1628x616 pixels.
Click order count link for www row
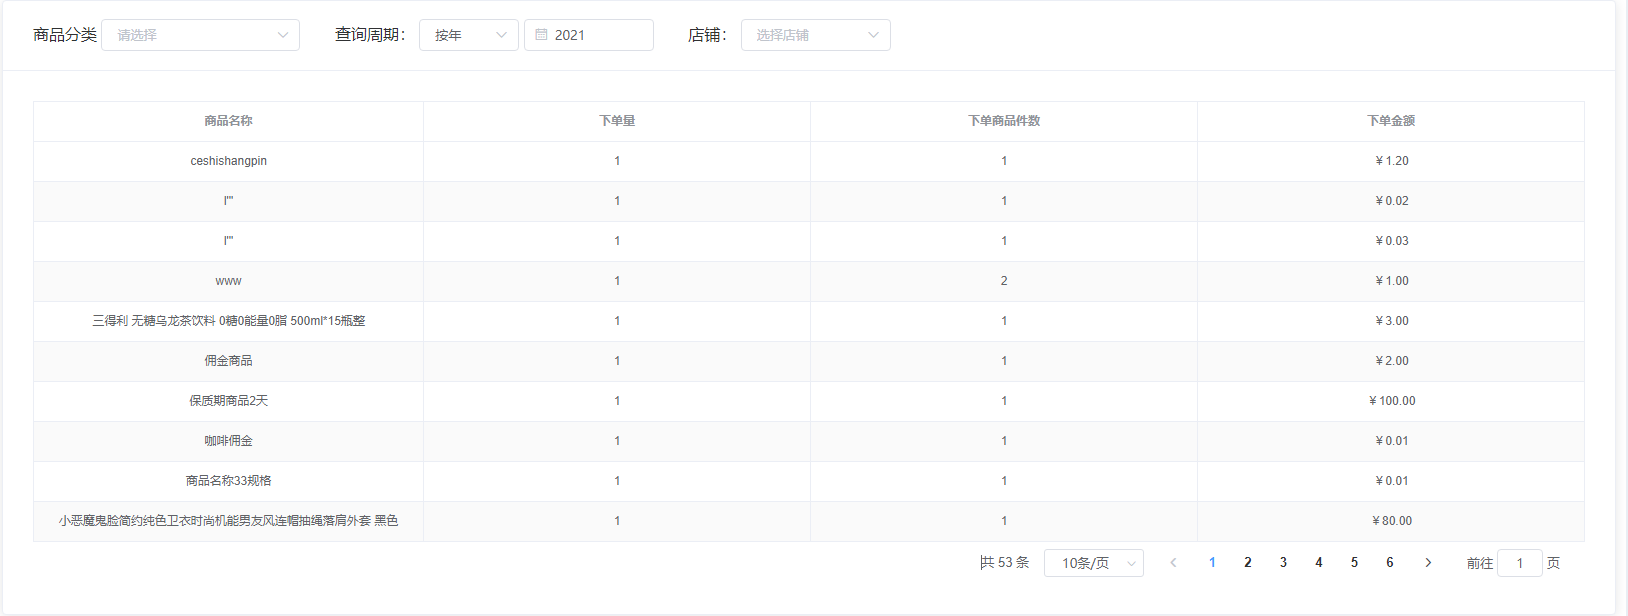(x=617, y=281)
